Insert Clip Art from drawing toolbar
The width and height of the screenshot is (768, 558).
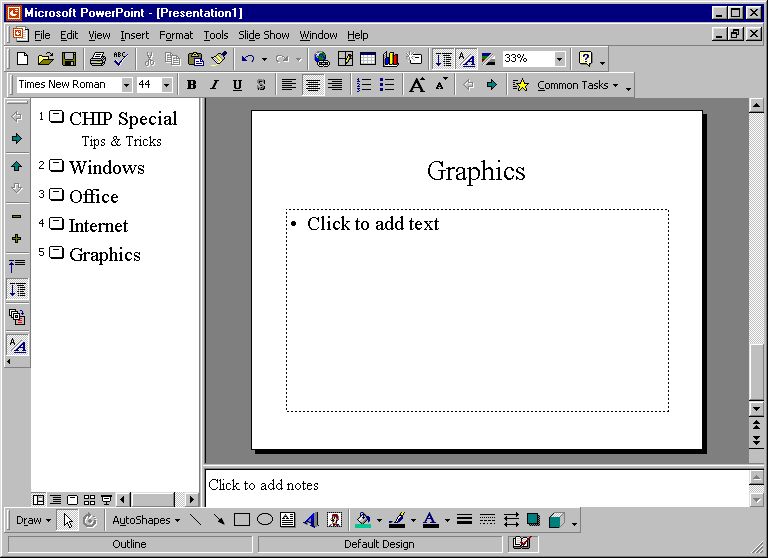pos(335,520)
